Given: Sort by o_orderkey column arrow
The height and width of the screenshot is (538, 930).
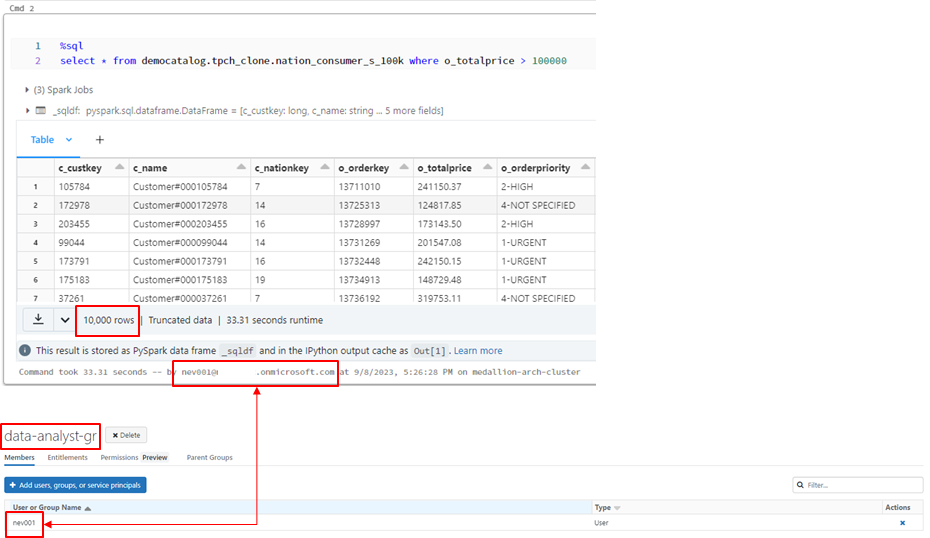Looking at the screenshot, I should point(406,168).
